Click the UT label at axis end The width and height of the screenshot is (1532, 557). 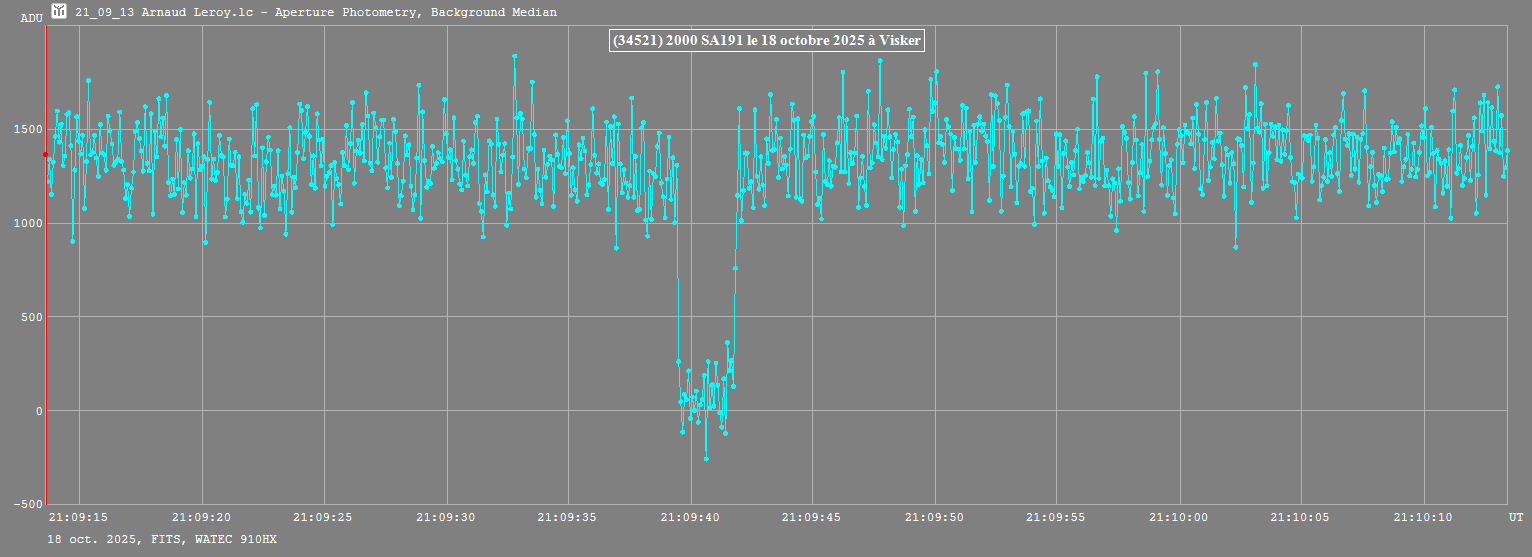tap(1515, 518)
